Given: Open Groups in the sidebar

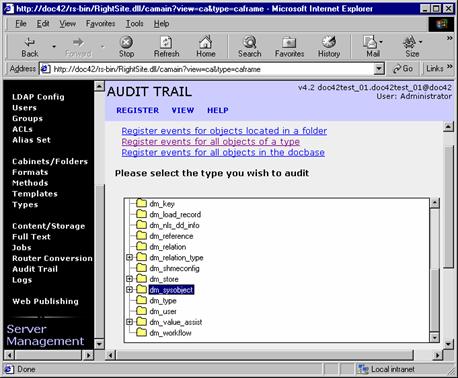Looking at the screenshot, I should pyautogui.click(x=27, y=118).
